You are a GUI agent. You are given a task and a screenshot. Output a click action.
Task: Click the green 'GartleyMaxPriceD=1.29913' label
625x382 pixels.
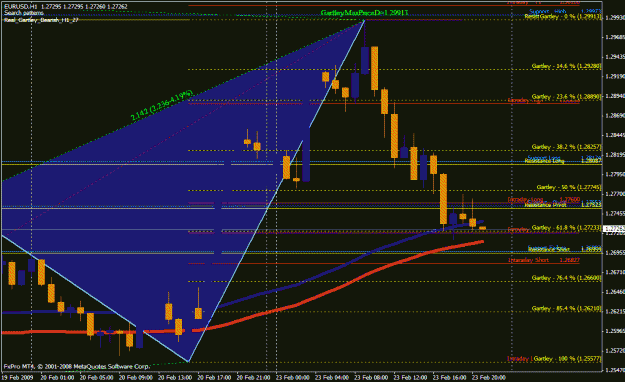click(364, 13)
